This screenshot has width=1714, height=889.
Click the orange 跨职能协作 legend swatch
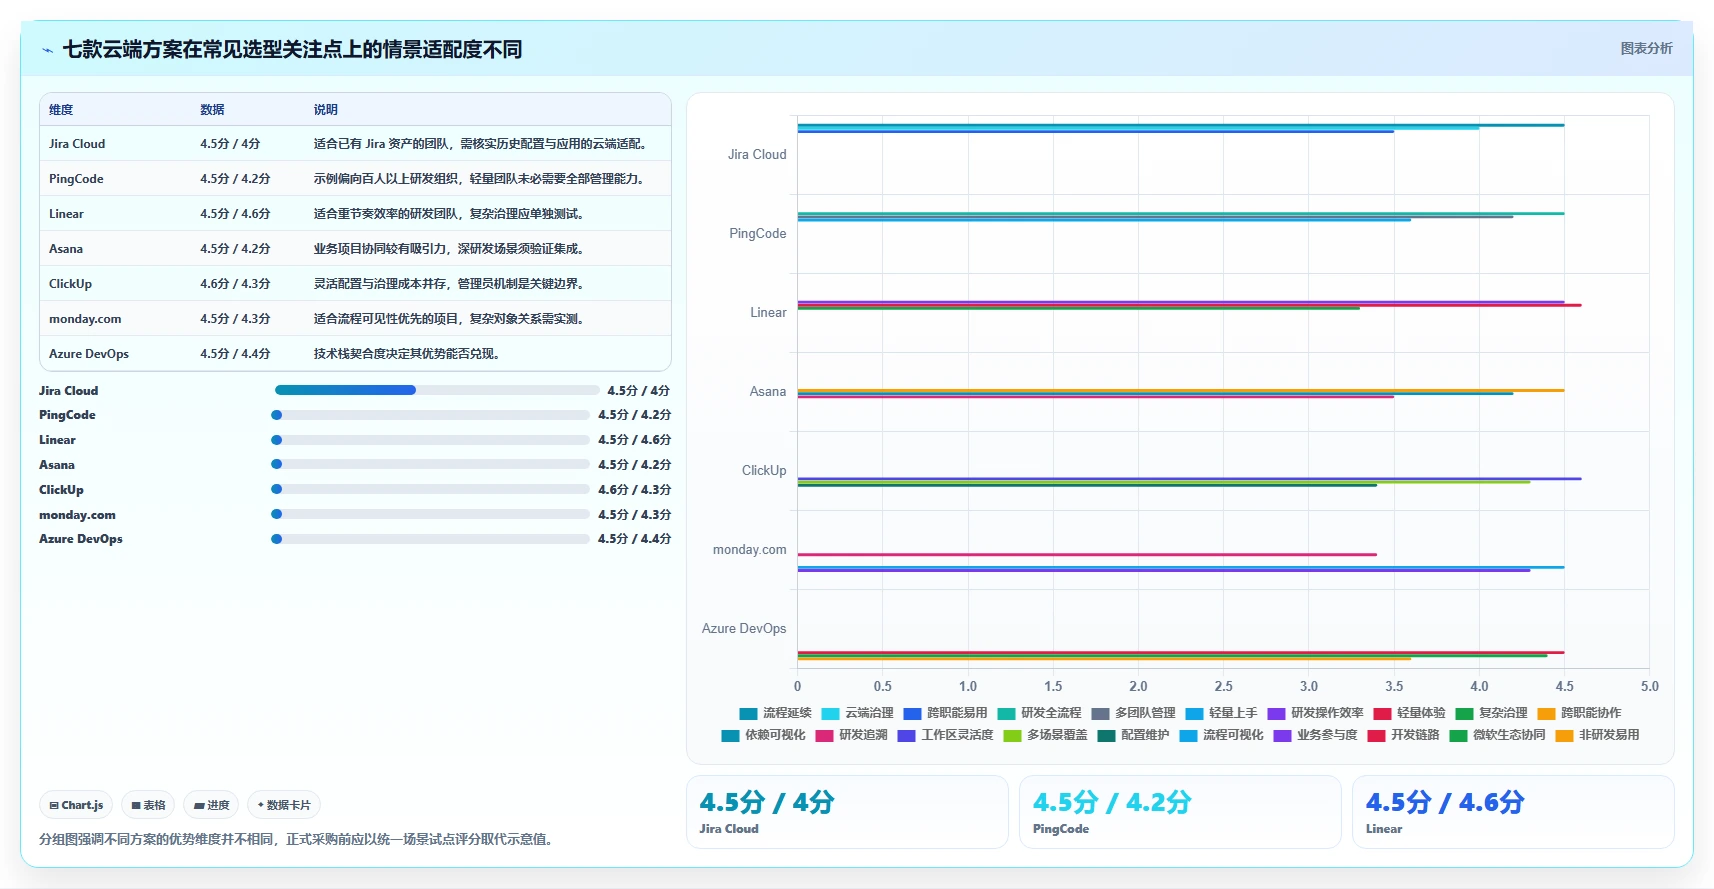click(x=1546, y=714)
